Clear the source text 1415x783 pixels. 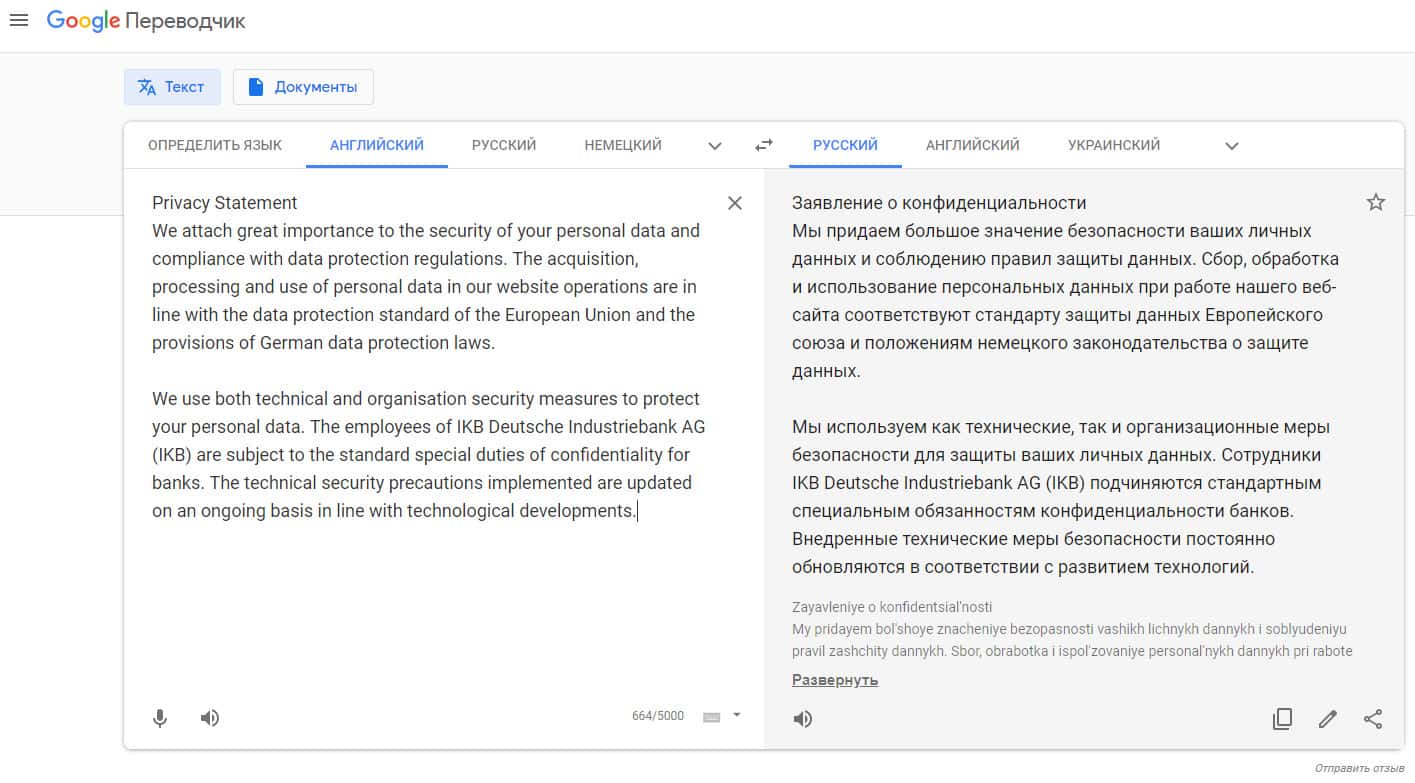[x=735, y=203]
